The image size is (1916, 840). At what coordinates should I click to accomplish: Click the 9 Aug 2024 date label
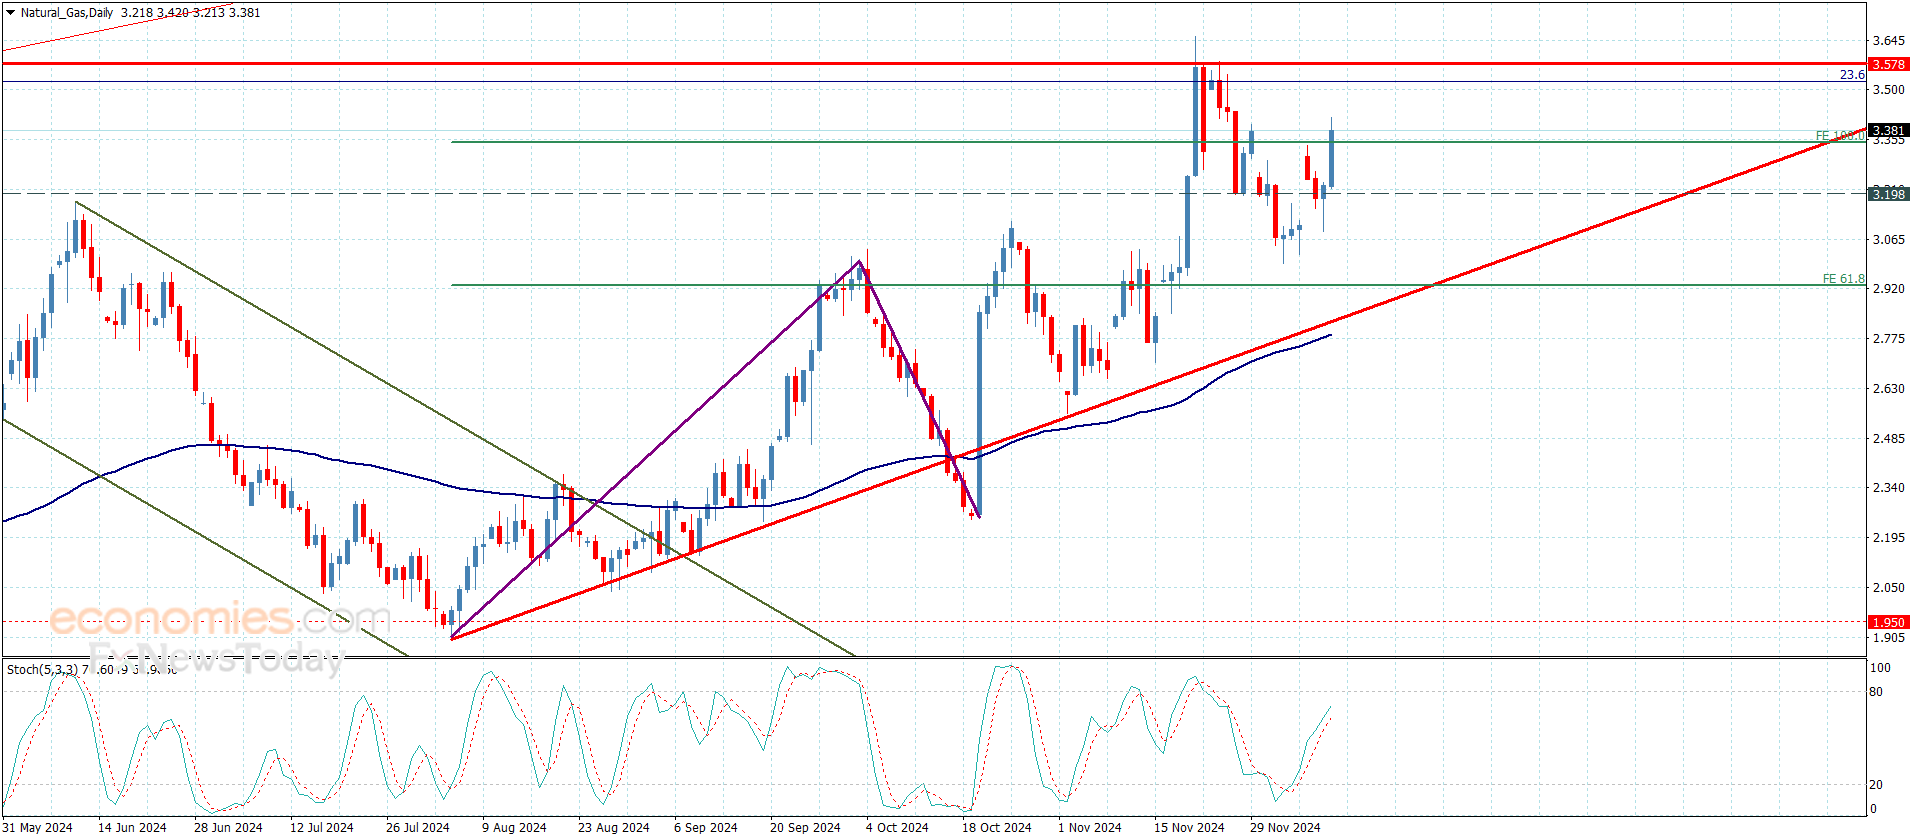pos(514,827)
